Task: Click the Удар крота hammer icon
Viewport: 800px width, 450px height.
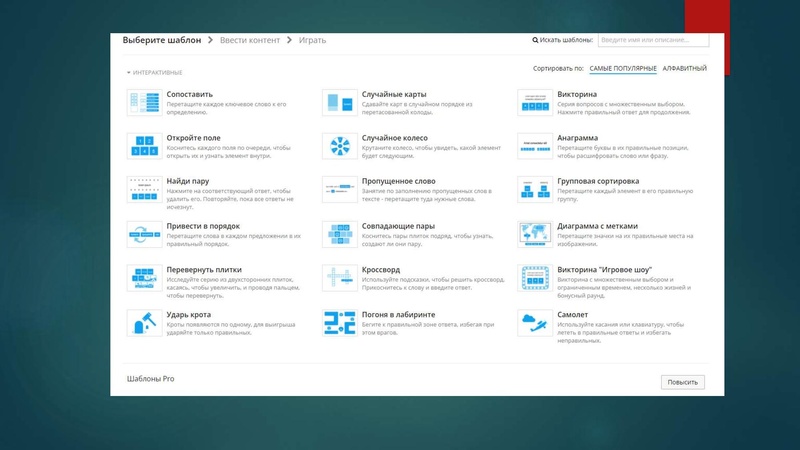Action: 143,321
